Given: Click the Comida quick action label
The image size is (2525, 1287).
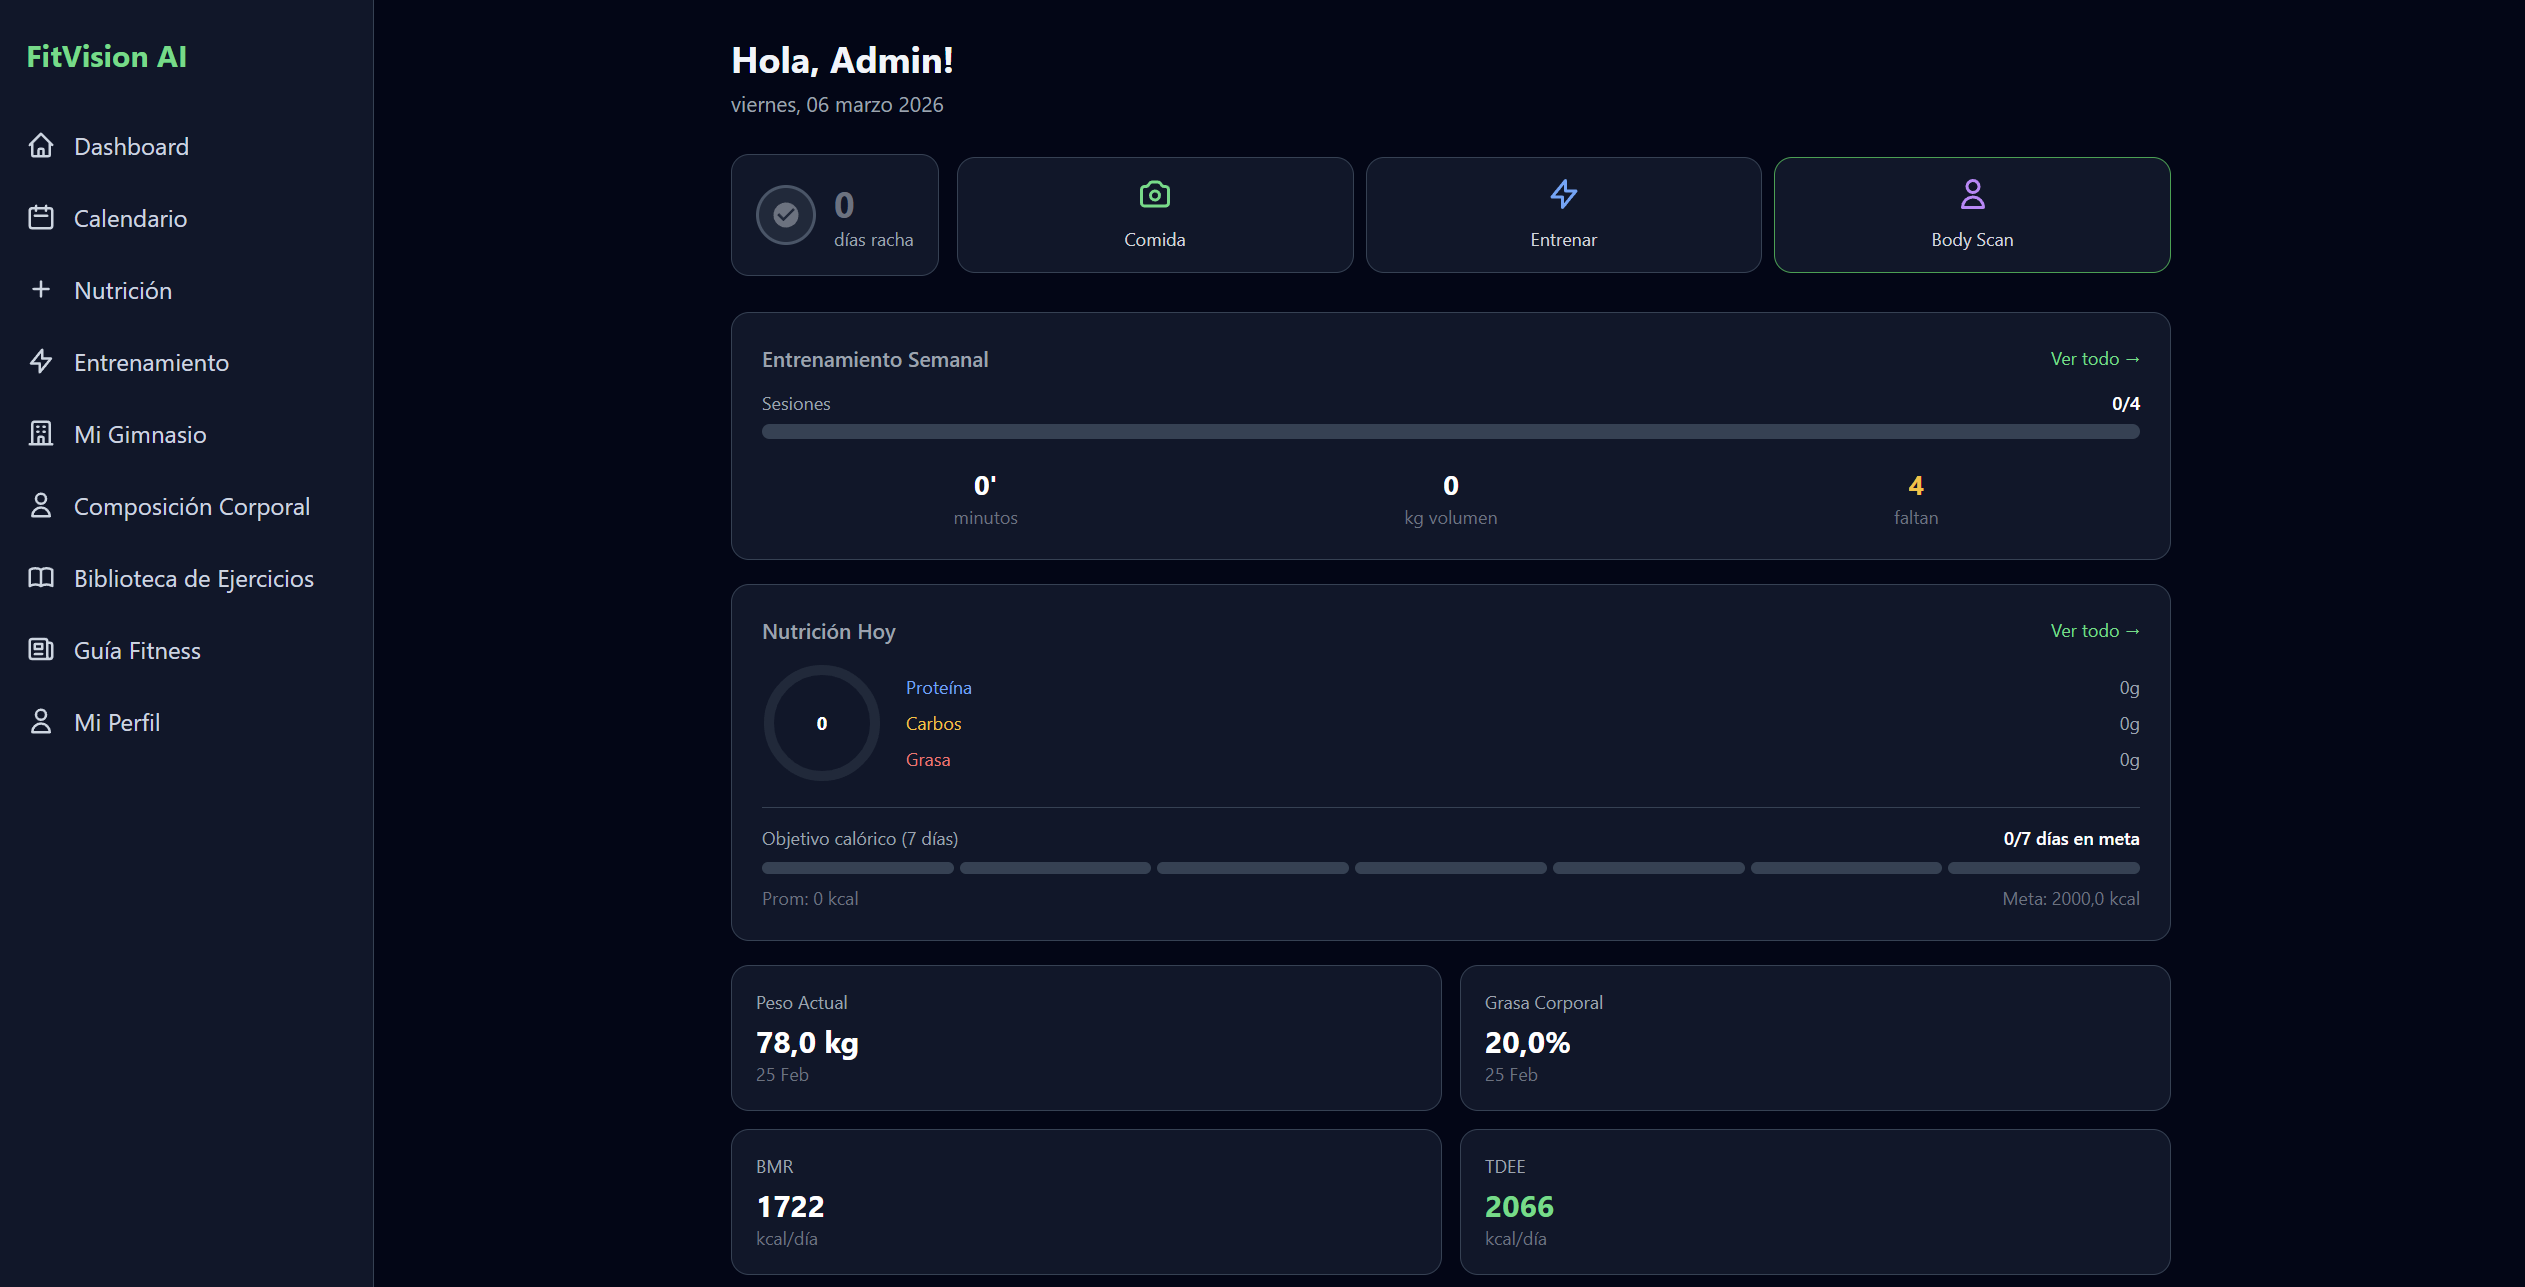Looking at the screenshot, I should (x=1155, y=240).
